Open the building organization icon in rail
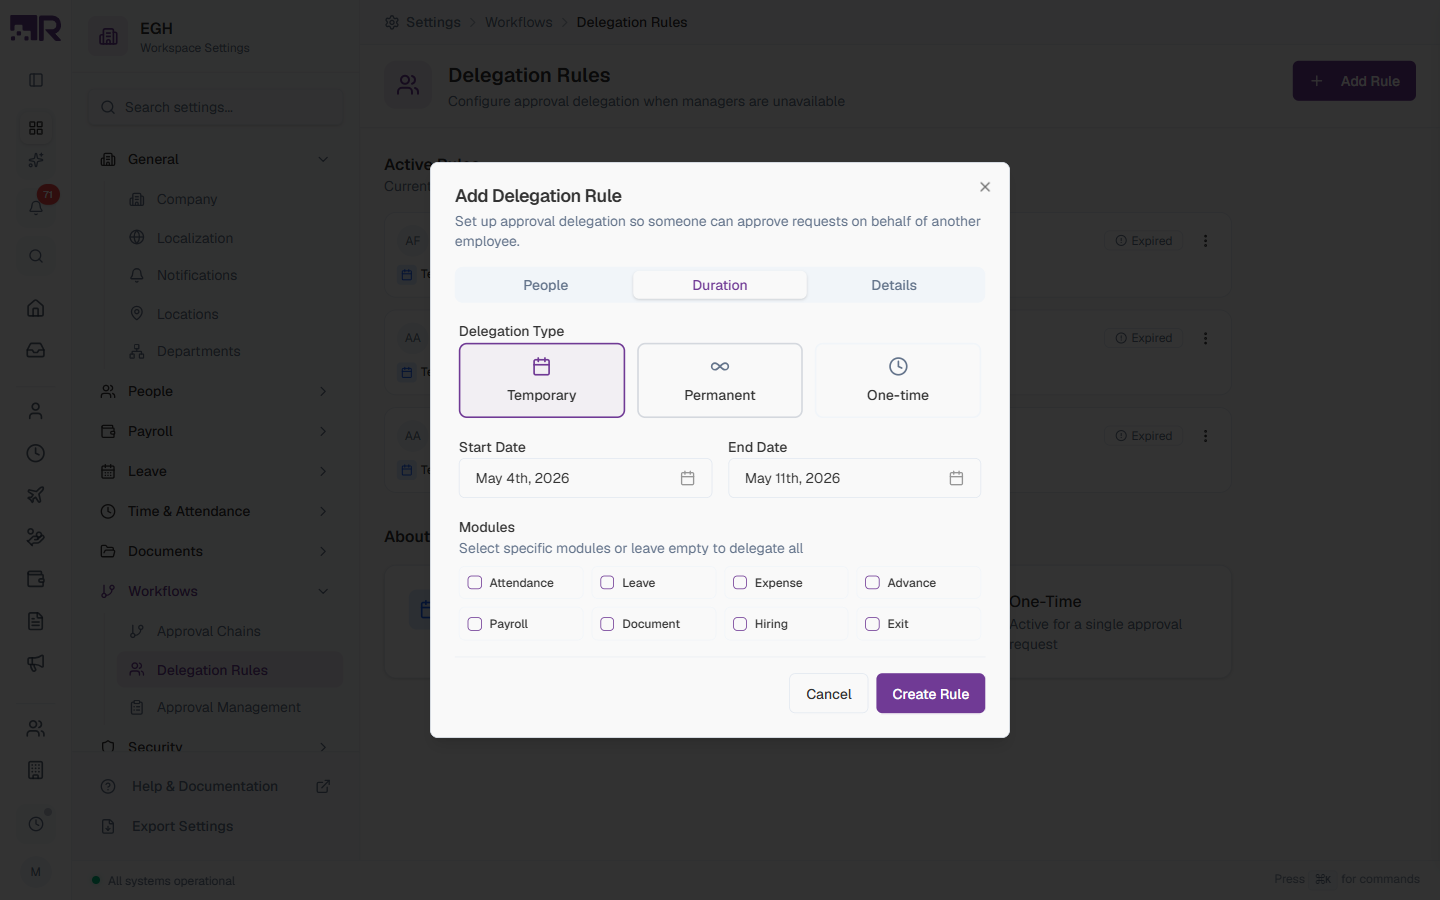Viewport: 1440px width, 900px height. coord(36,770)
